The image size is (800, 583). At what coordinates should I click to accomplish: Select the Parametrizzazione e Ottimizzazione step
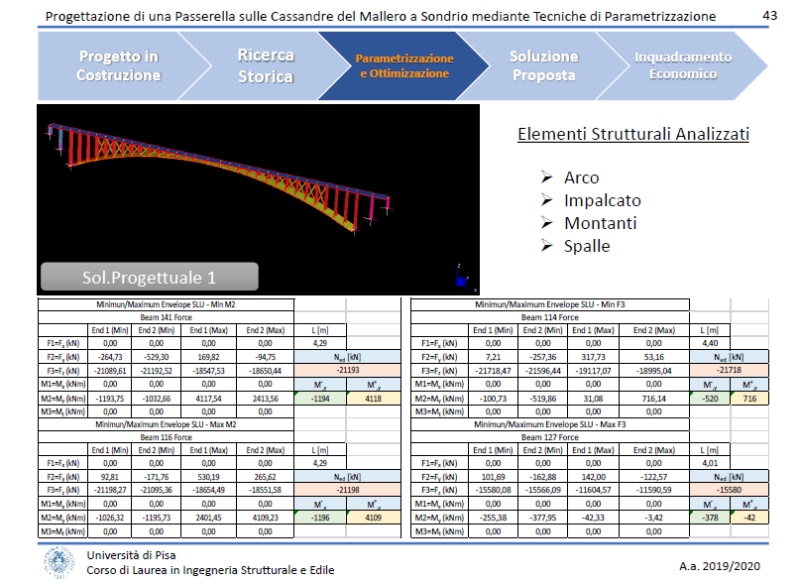point(404,66)
